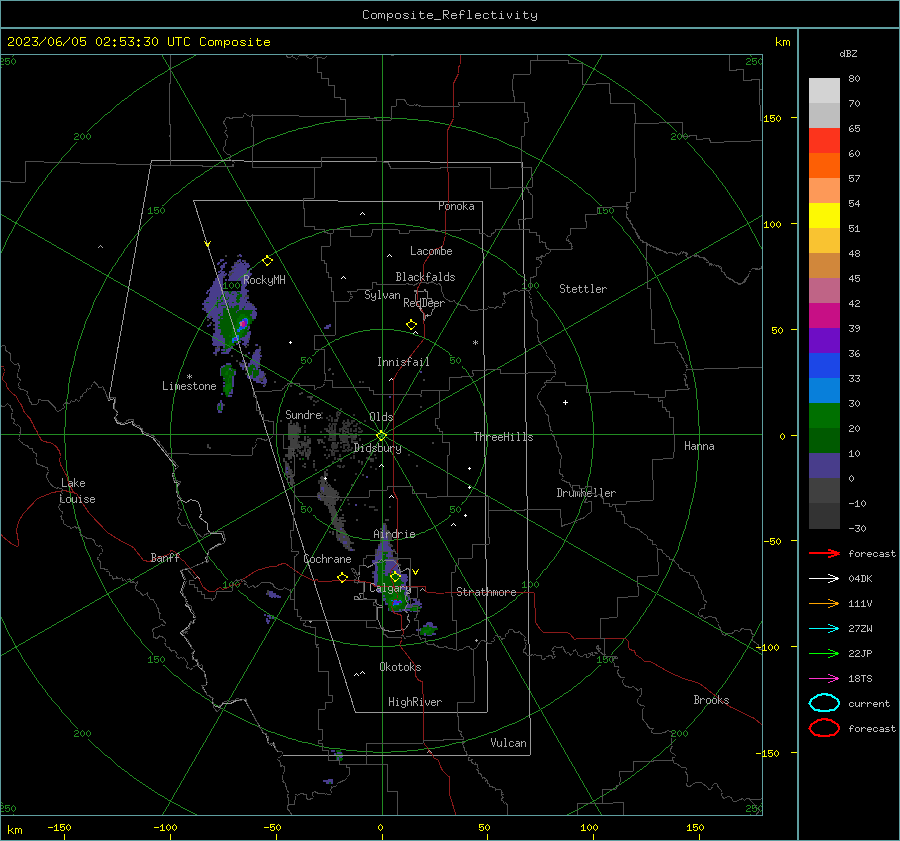Click the Ponoka label
The width and height of the screenshot is (900, 841).
click(x=456, y=206)
